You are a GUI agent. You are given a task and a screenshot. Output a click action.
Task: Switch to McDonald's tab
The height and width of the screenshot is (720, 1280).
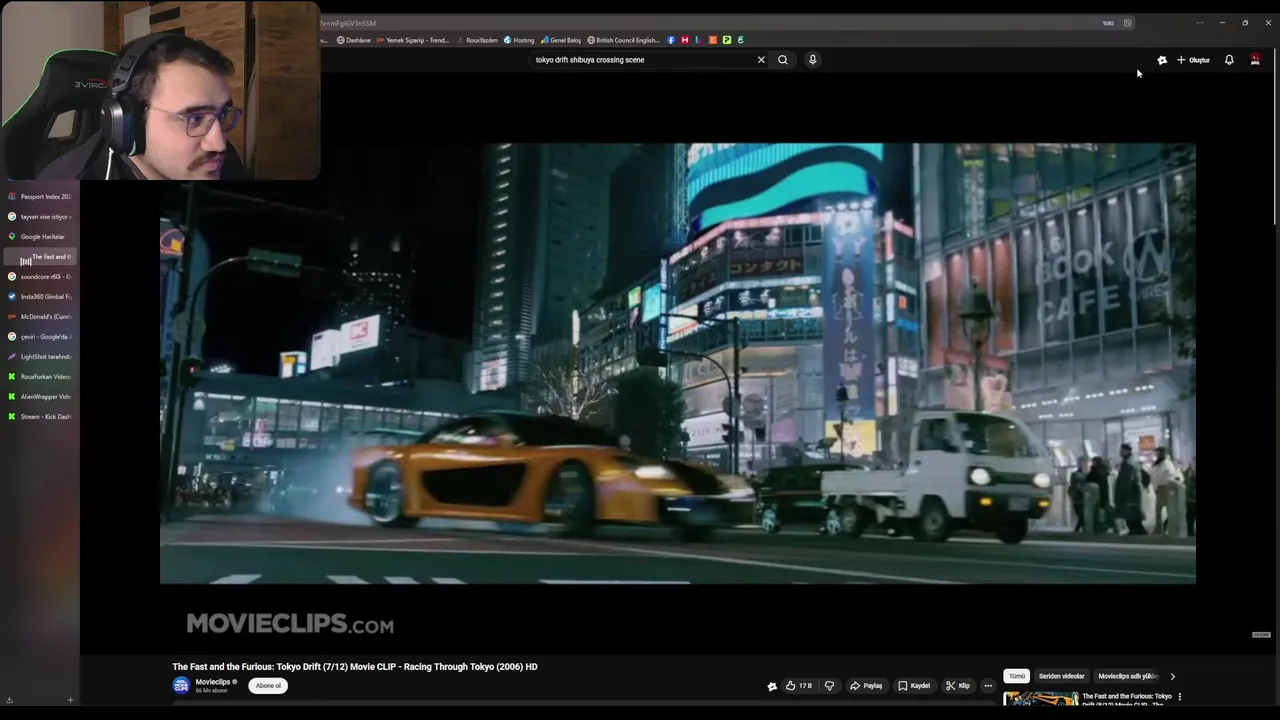tap(40, 317)
